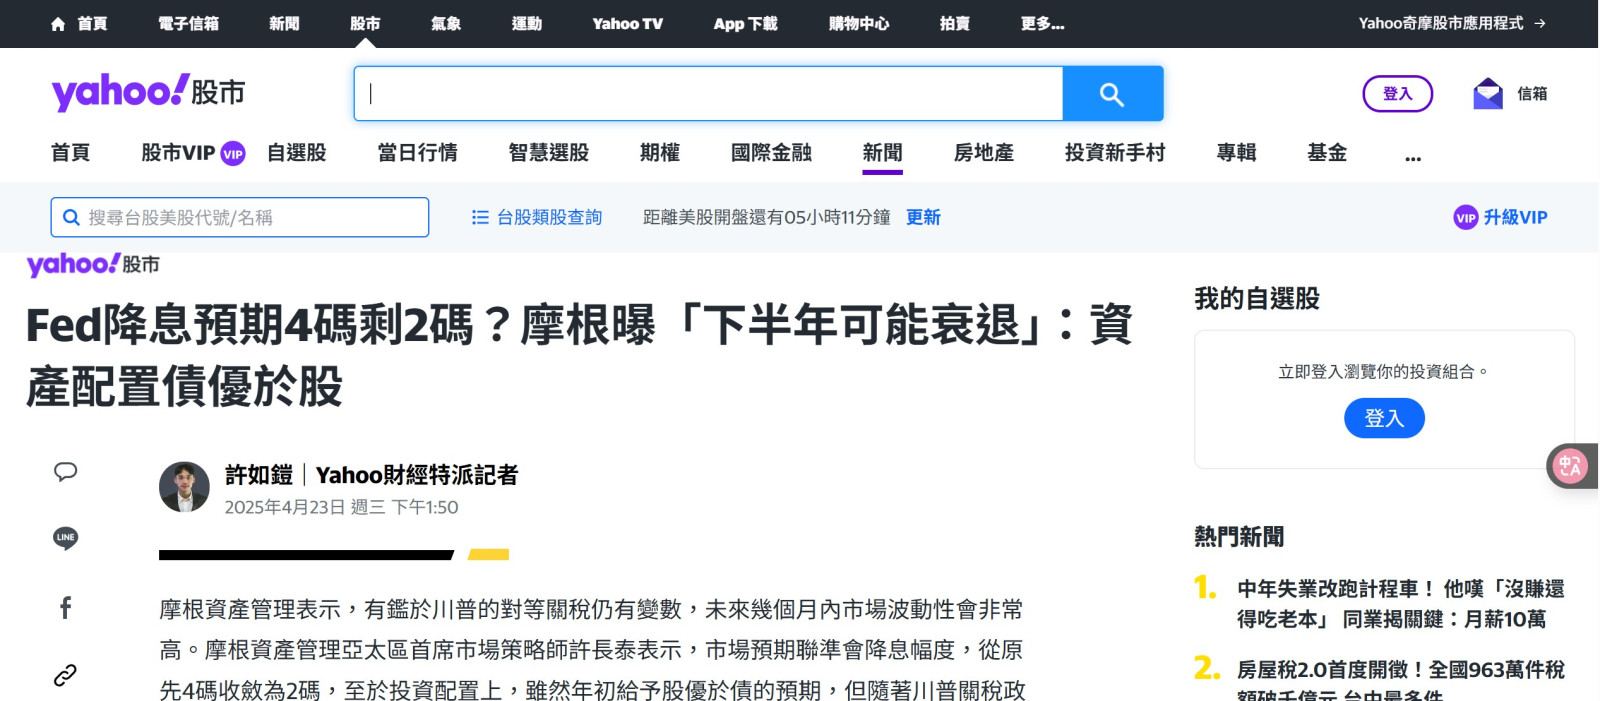Click the purple VIP icon beside 升級VIP
Viewport: 1600px width, 701px height.
pos(1466,217)
